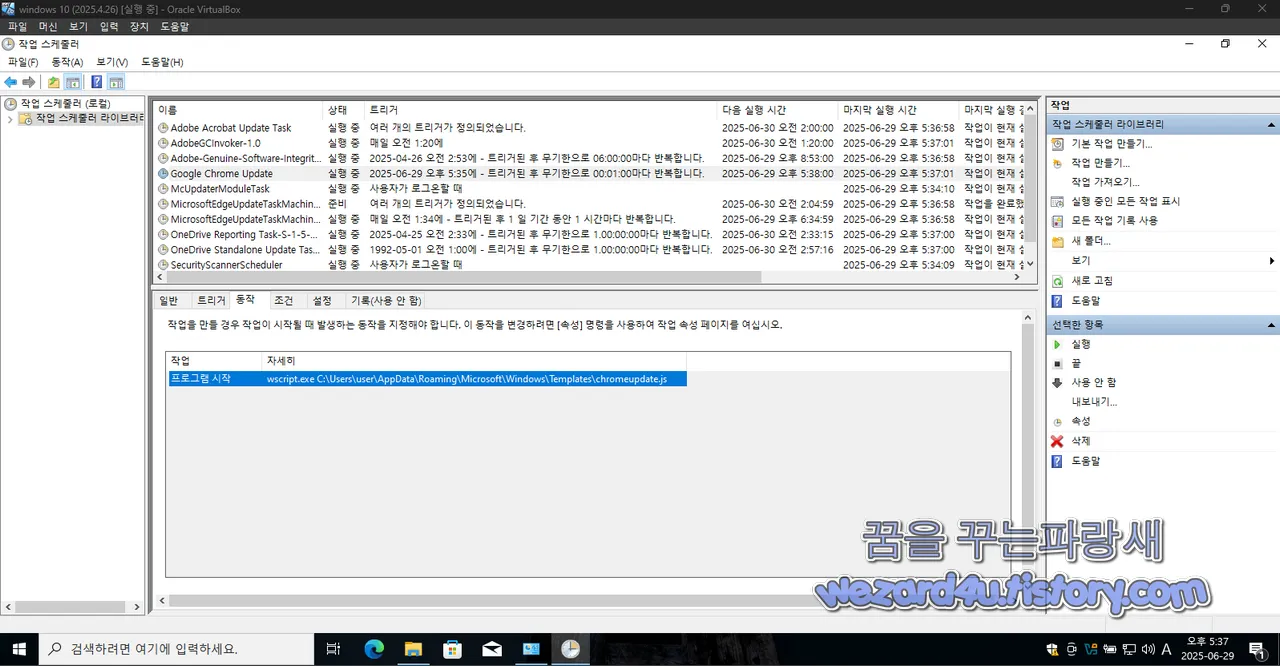Screen dimensions: 1280x666
Task: Switch to 조건 tab
Action: [x=283, y=300]
